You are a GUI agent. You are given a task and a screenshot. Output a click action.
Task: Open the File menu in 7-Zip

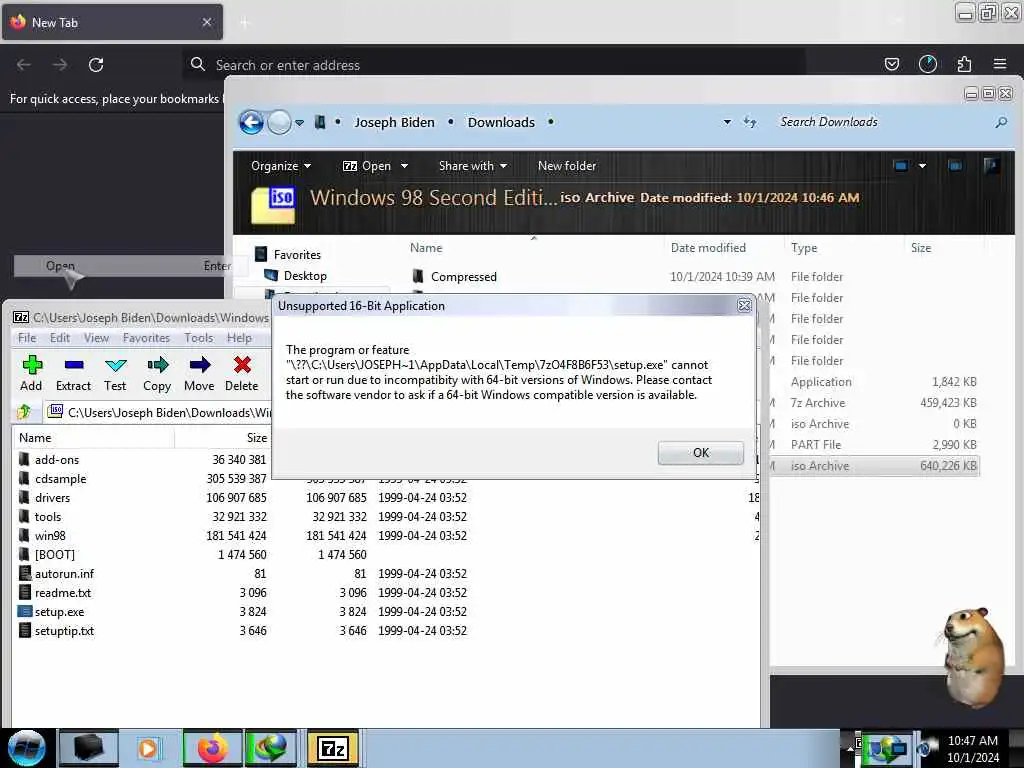(27, 338)
